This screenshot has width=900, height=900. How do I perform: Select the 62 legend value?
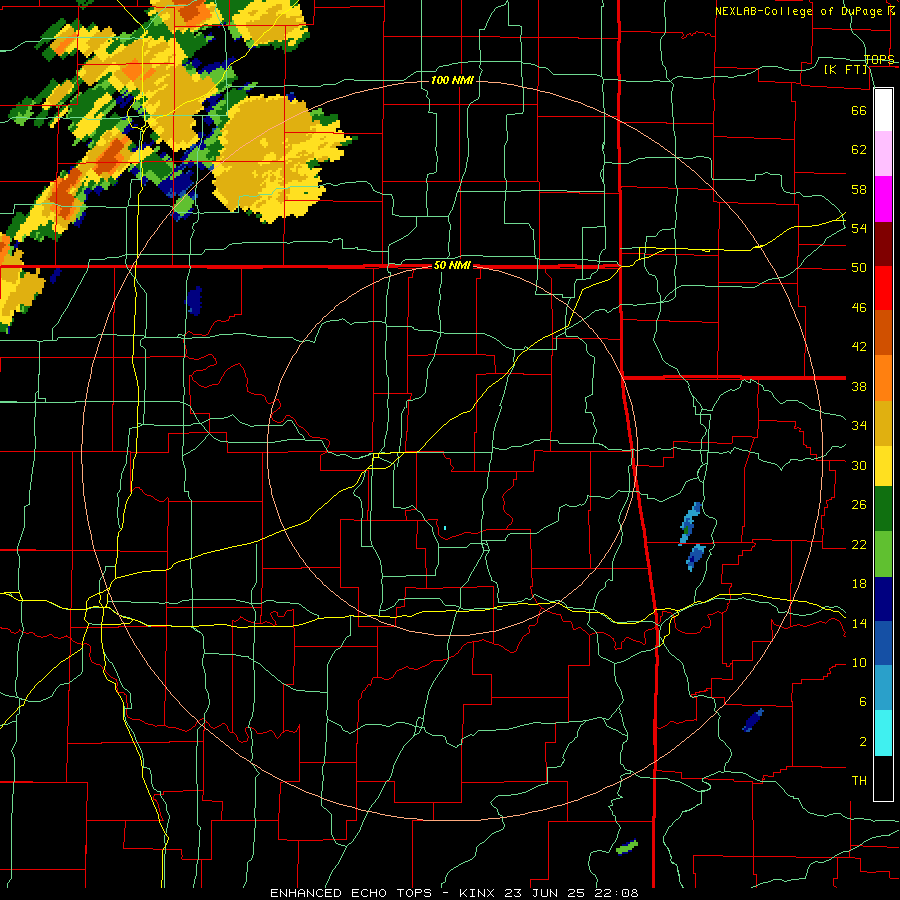point(859,150)
